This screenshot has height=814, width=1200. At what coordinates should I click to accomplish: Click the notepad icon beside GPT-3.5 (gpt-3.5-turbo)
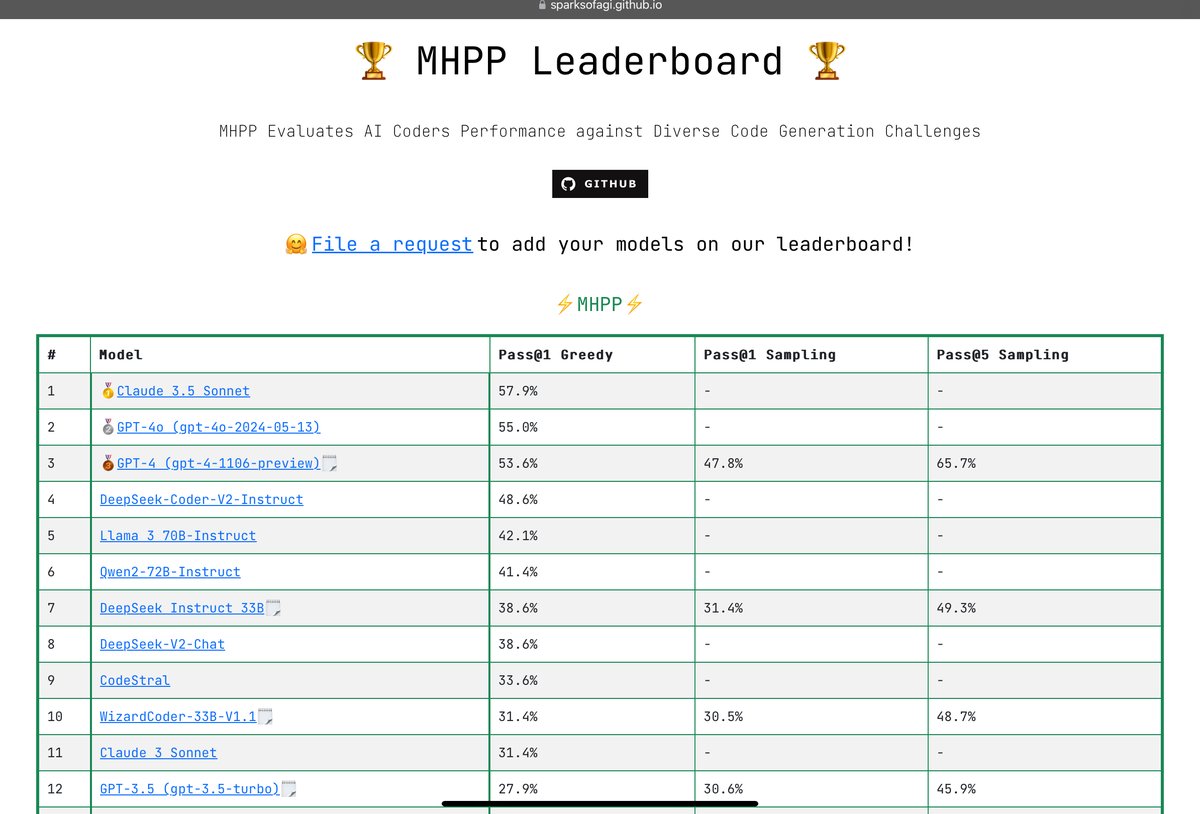(x=289, y=789)
